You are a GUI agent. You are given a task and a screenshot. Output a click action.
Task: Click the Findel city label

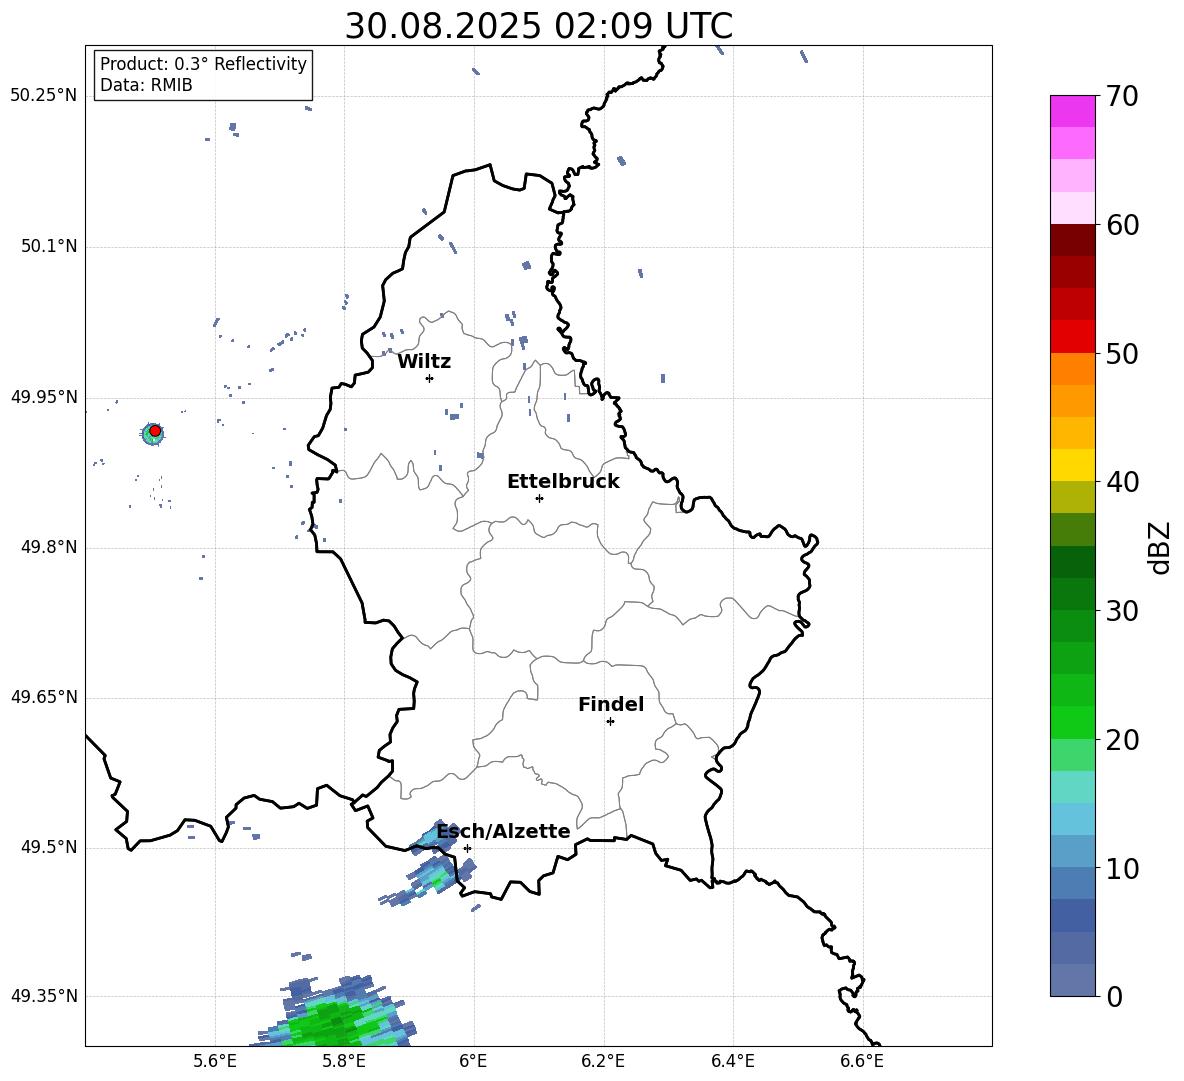click(x=611, y=704)
